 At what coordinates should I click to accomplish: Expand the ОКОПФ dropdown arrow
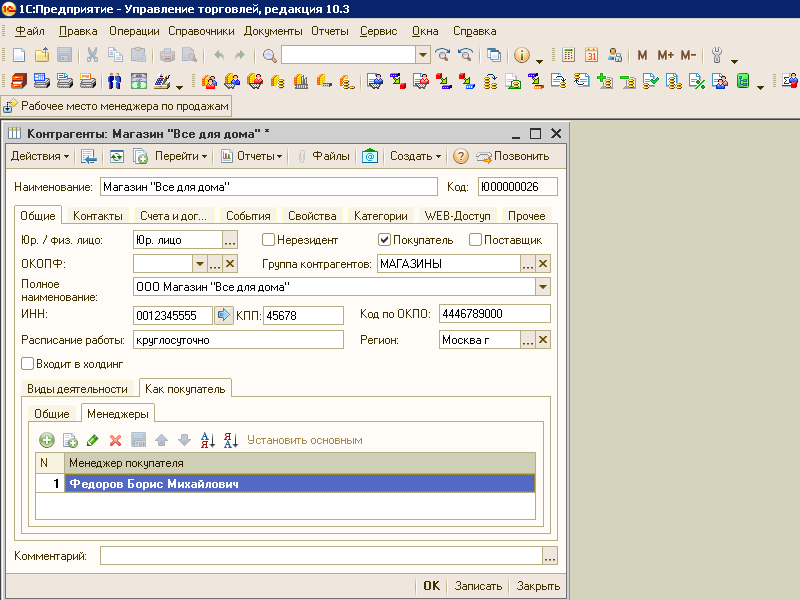click(x=199, y=264)
